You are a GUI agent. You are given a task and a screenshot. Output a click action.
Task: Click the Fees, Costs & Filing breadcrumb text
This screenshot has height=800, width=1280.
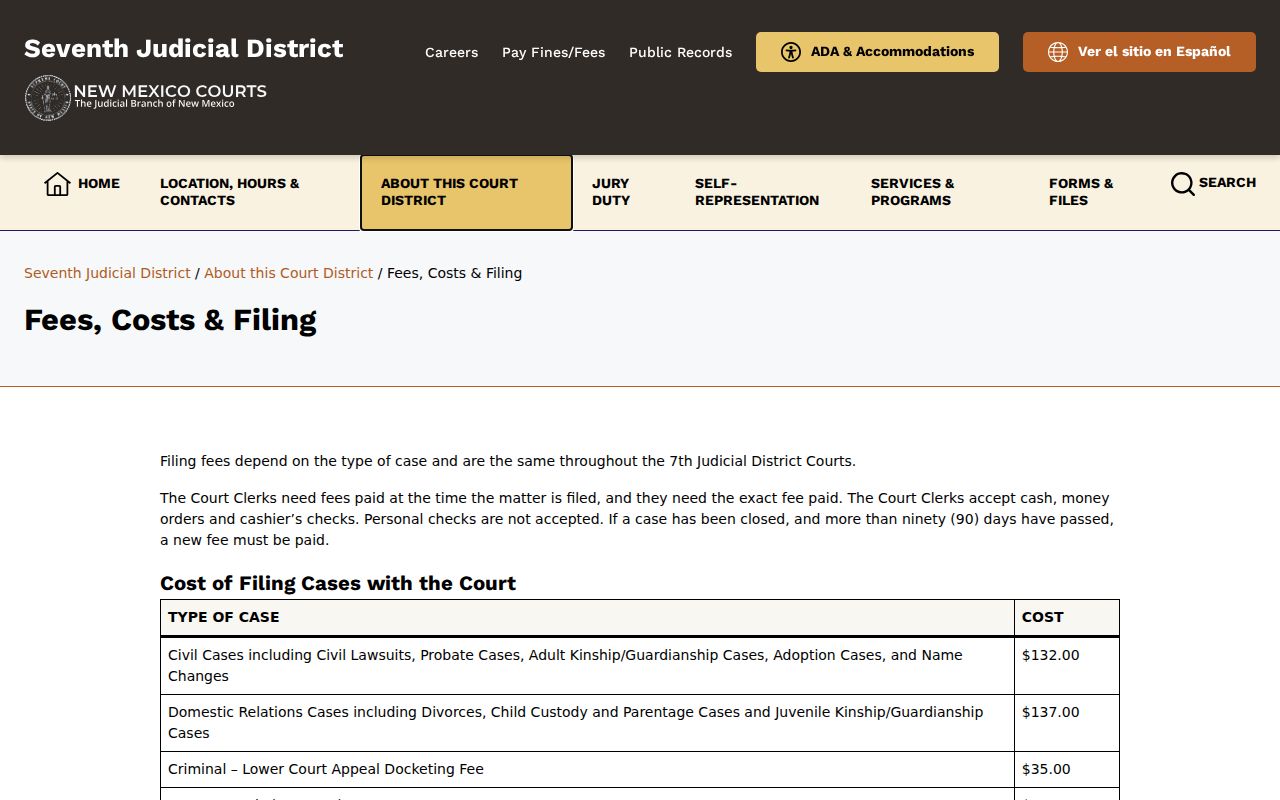454,273
